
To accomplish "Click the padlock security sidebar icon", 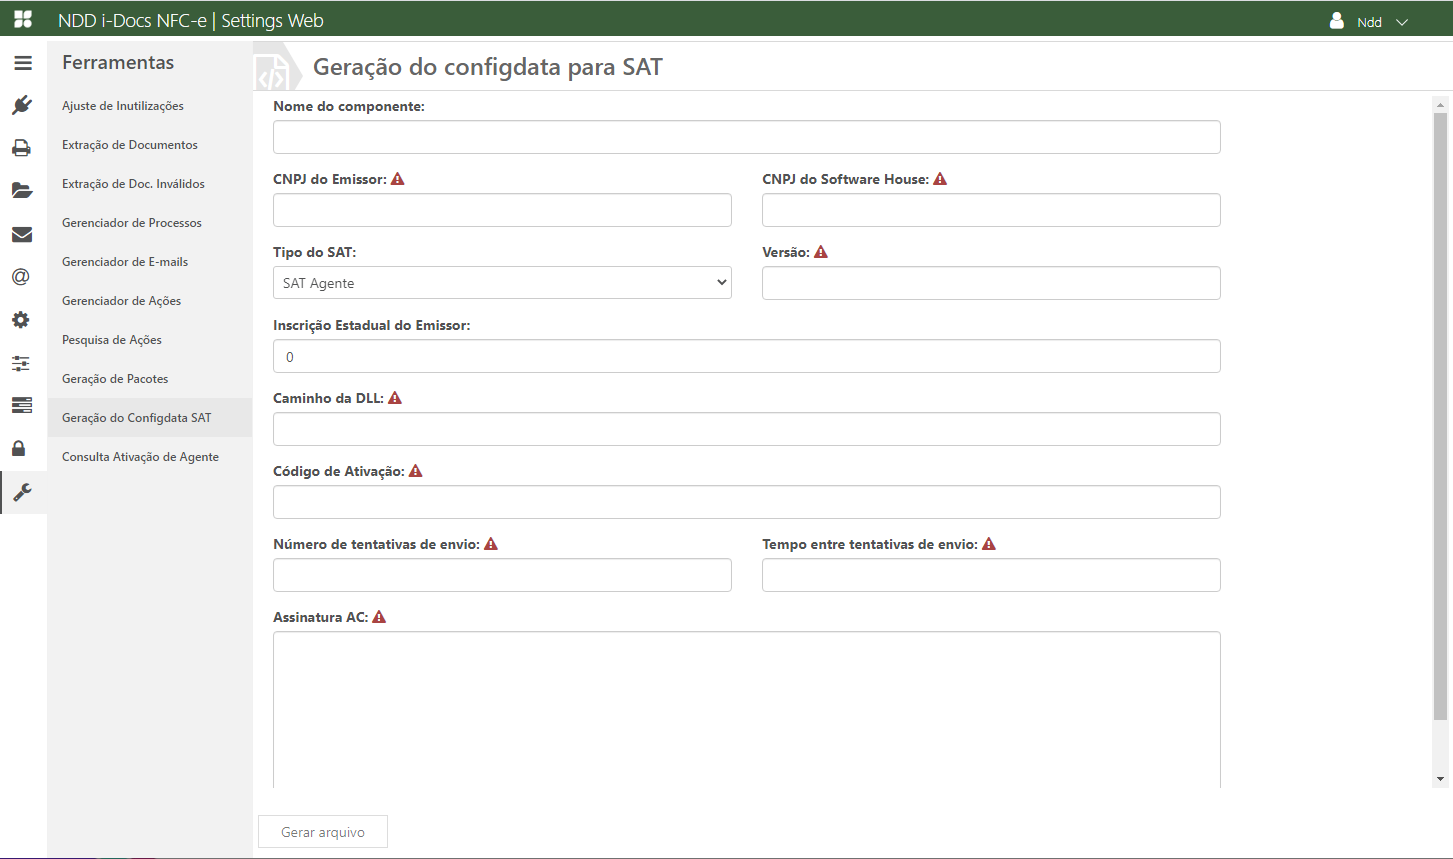I will [19, 448].
